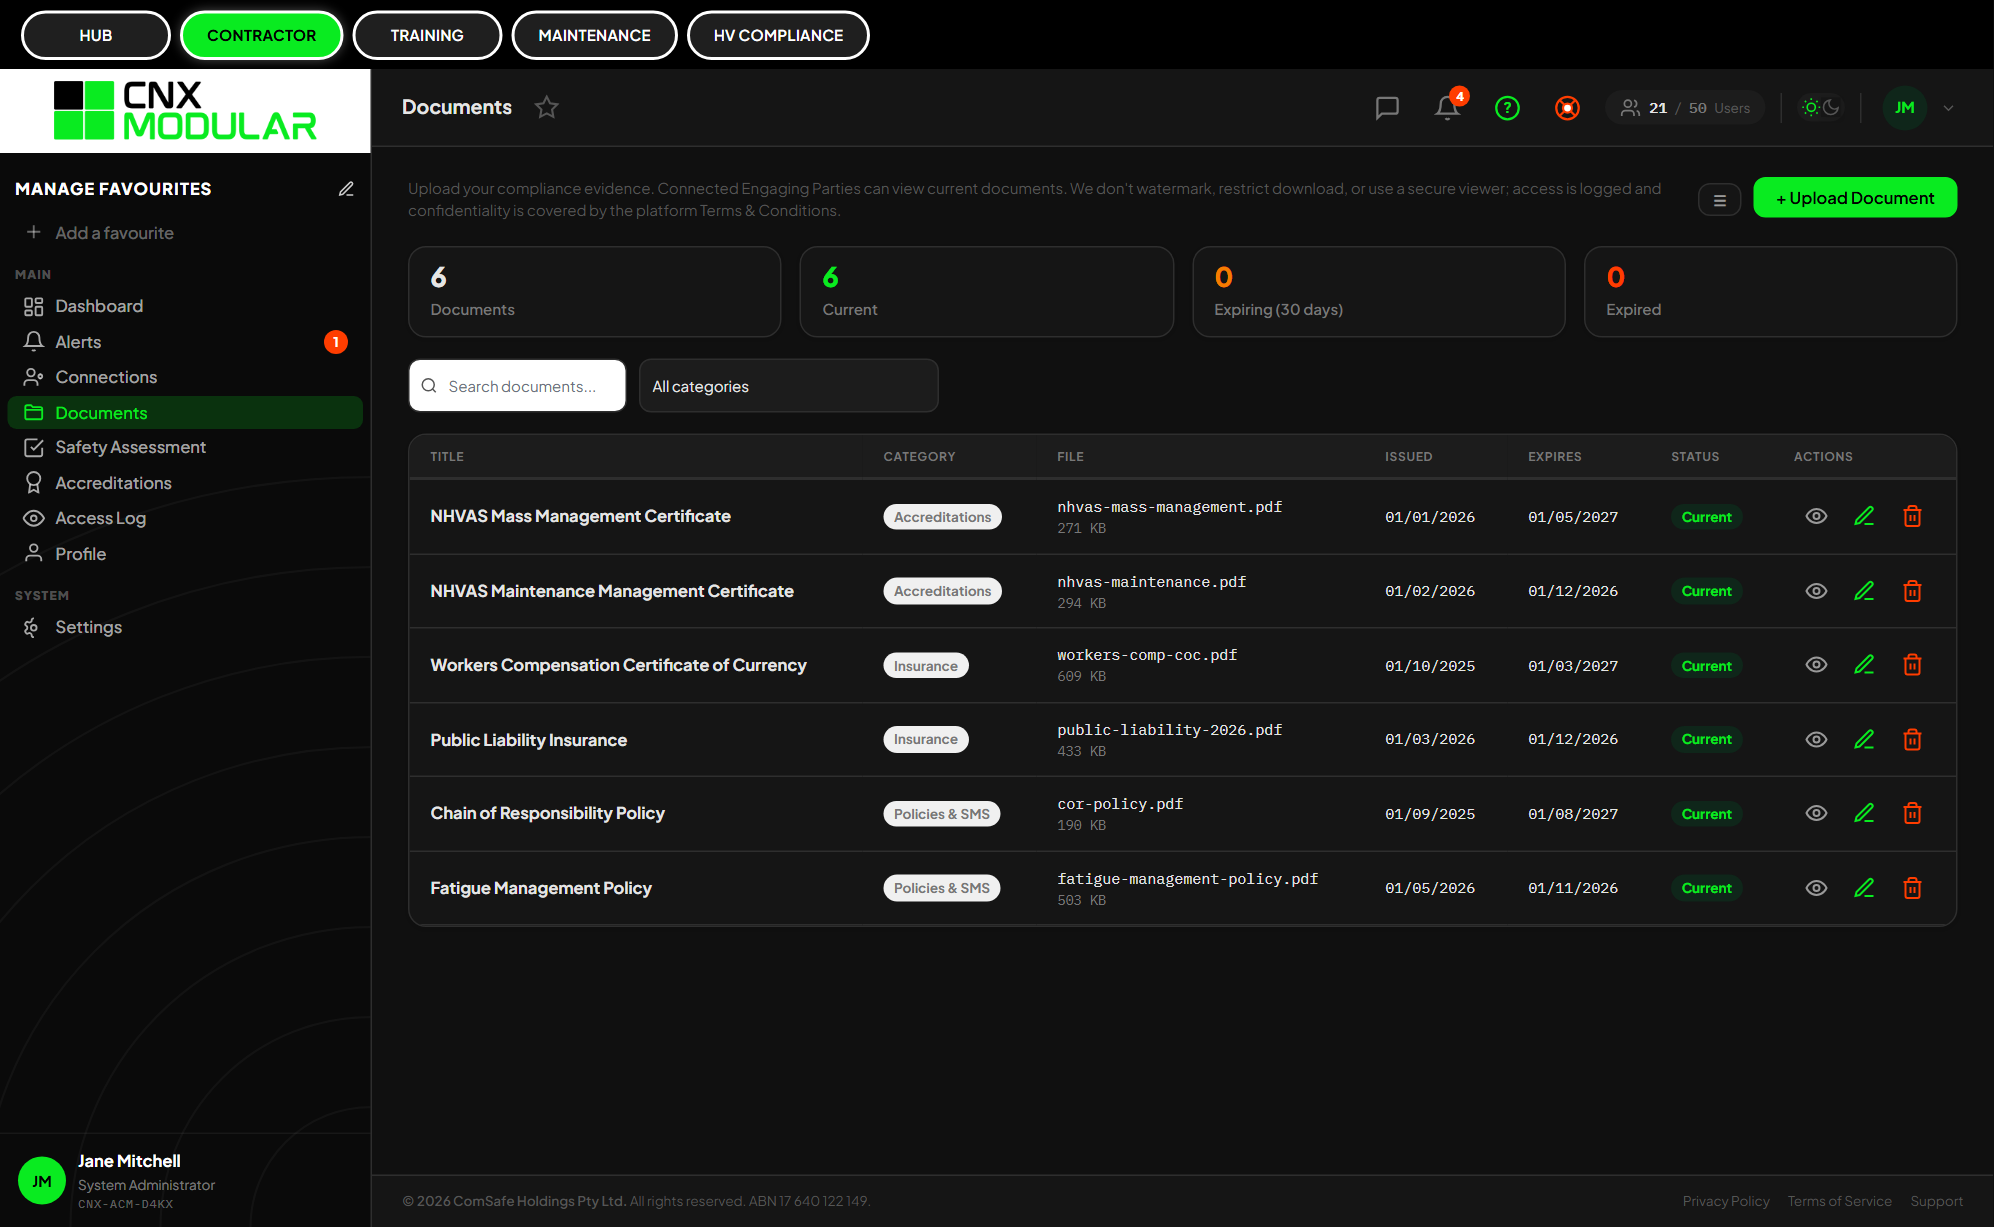Toggle light and dark theme
Screen dimensions: 1994x1227
pyautogui.click(x=1821, y=107)
